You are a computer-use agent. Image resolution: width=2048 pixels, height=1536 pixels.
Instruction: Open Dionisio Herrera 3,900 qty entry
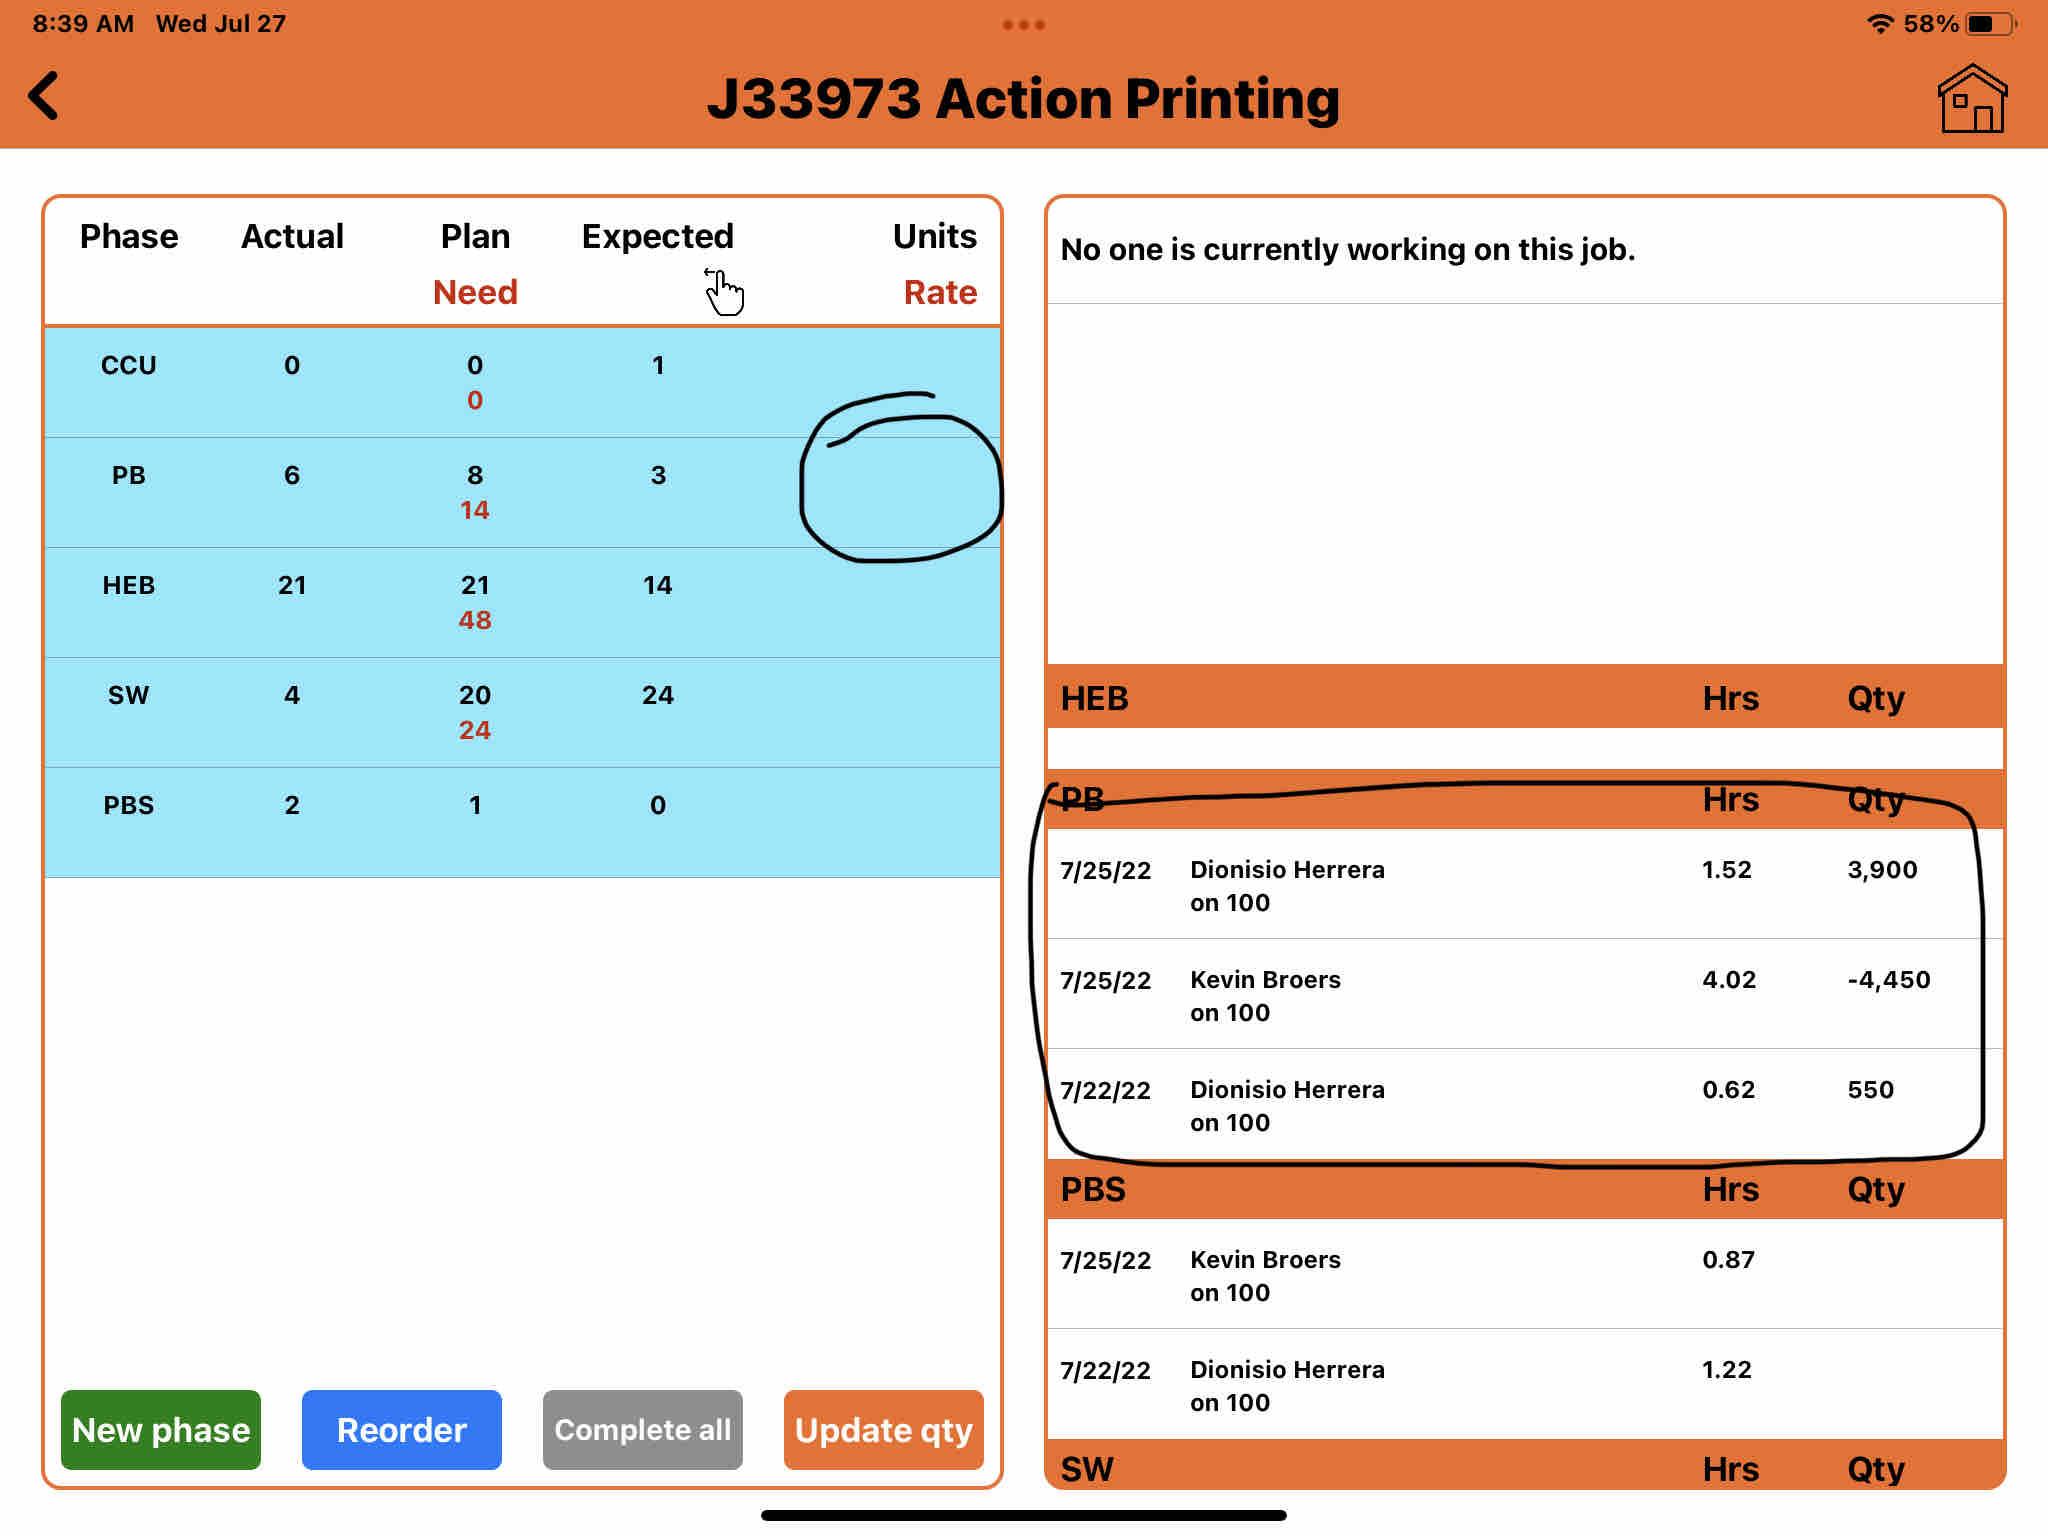click(x=1523, y=885)
